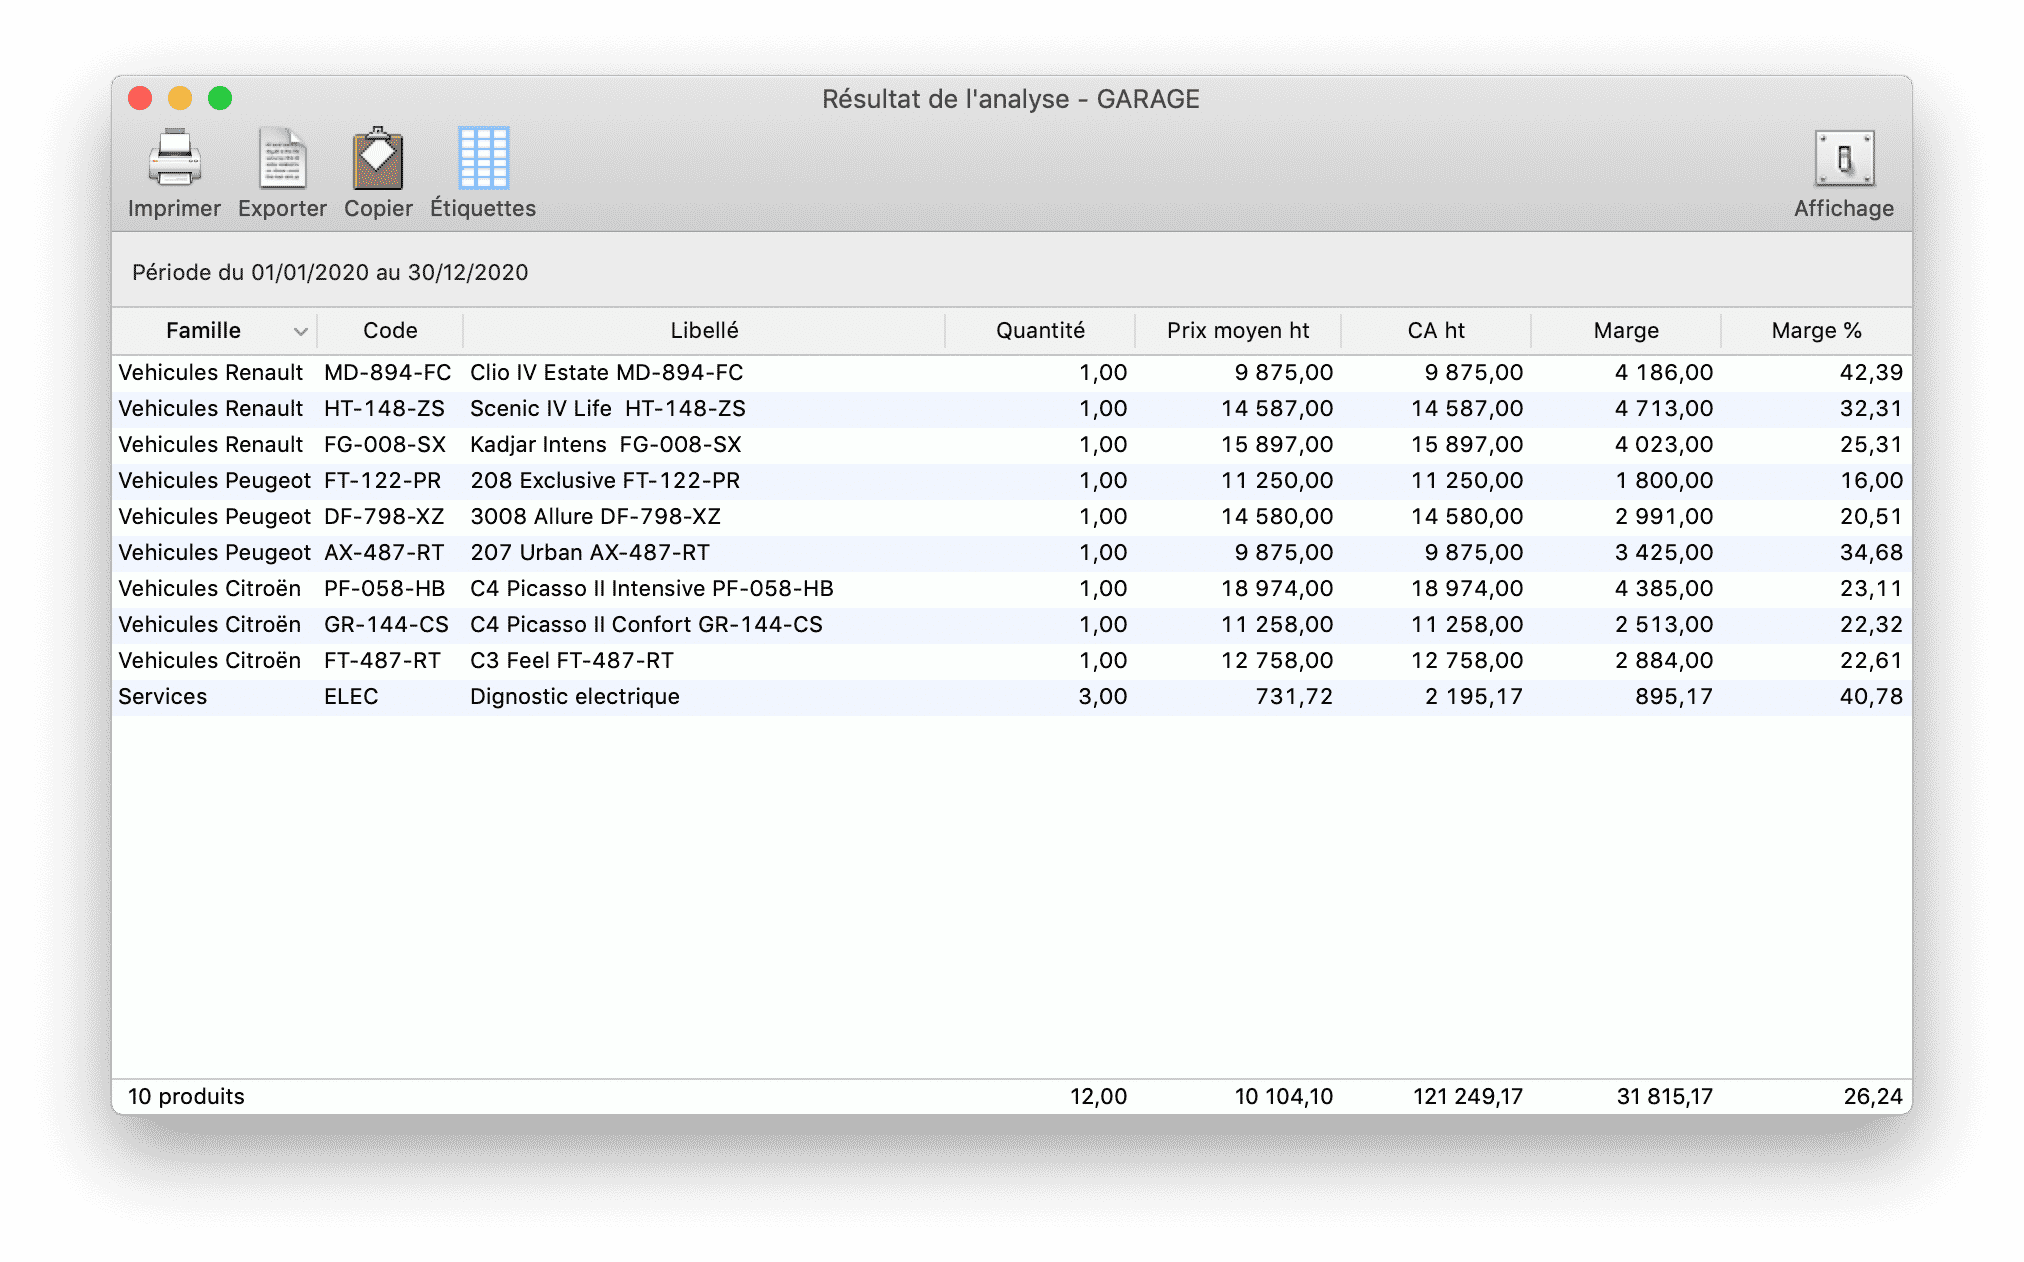Viewport: 2024px width, 1262px height.
Task: Select the C3 Feel FT-487-RT row
Action: pyautogui.click(x=1011, y=661)
